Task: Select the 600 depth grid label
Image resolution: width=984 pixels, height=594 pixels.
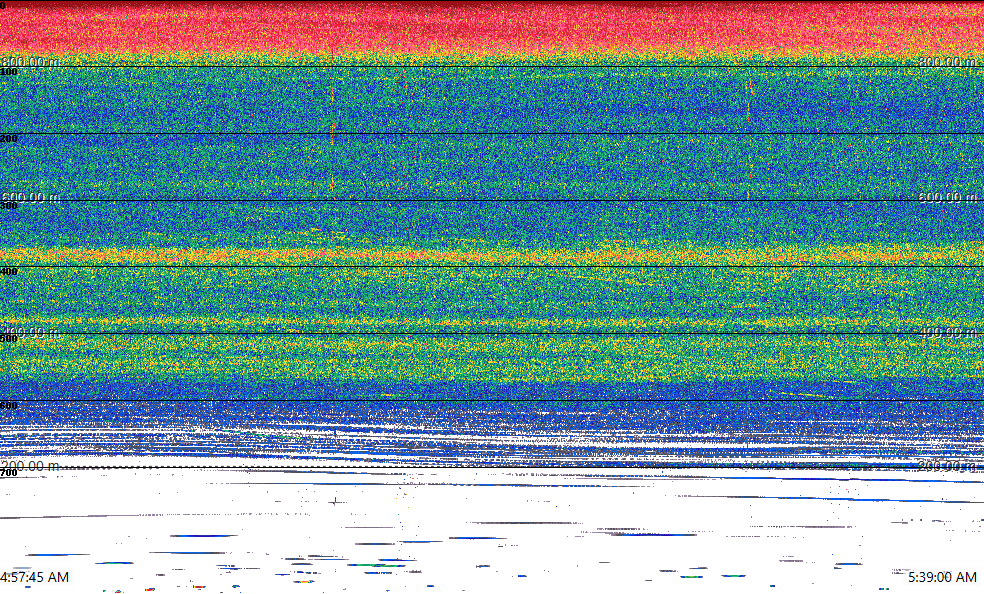Action: [x=9, y=405]
